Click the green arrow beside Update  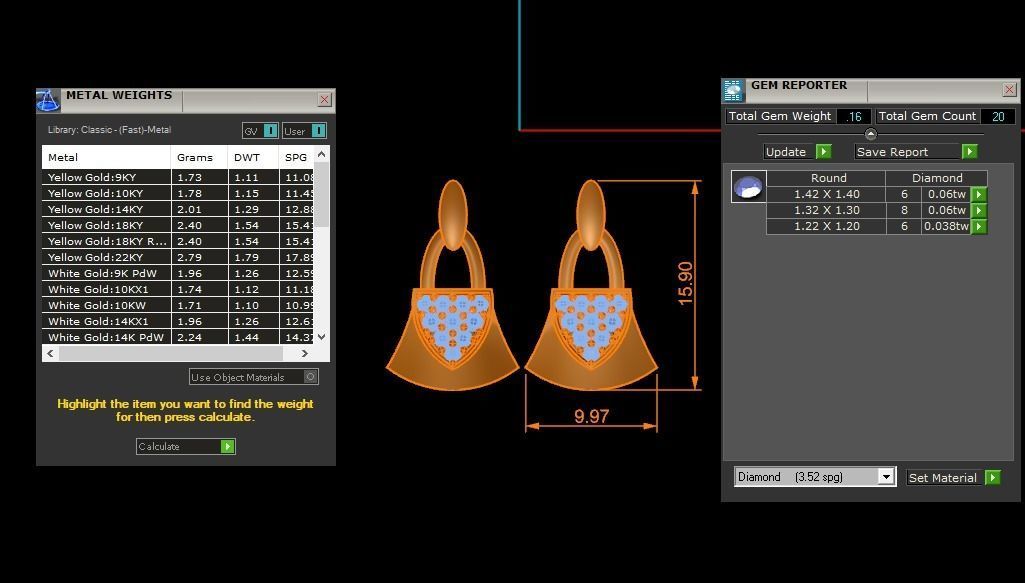point(824,152)
